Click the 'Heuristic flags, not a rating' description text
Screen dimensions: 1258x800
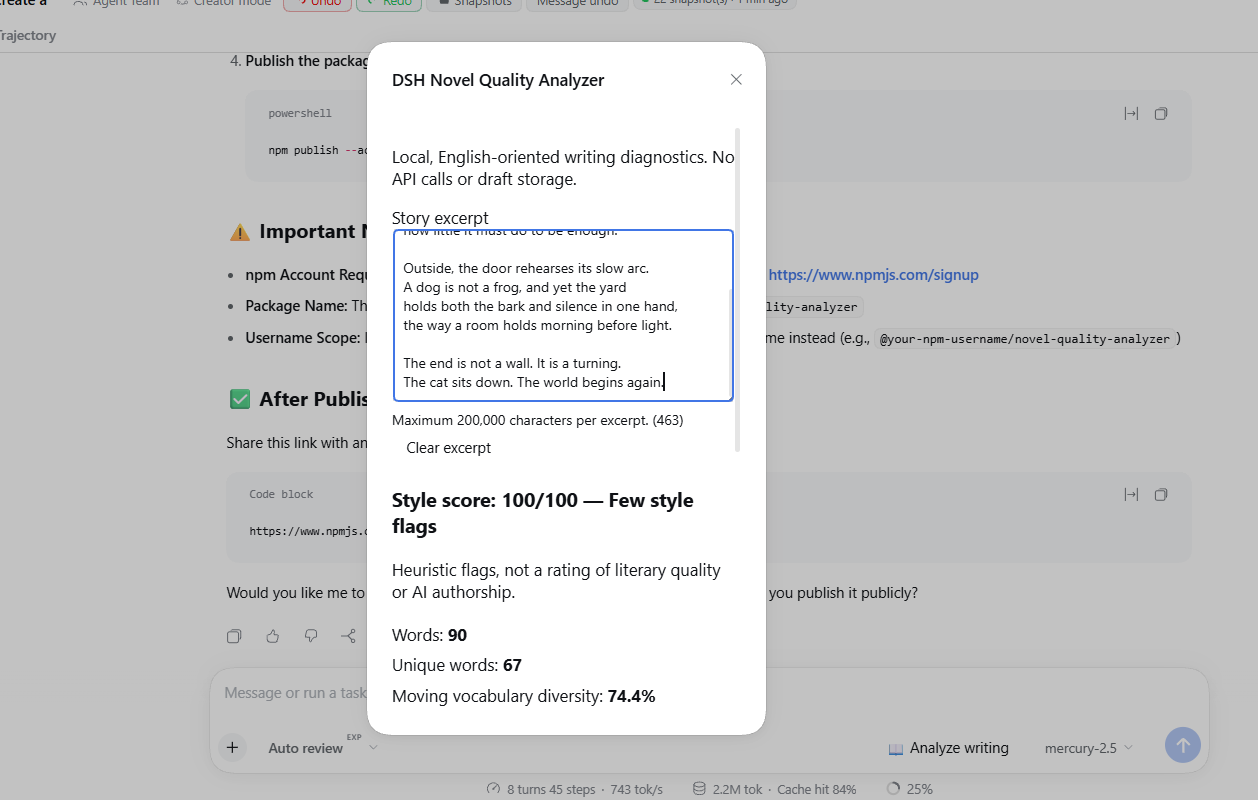tap(556, 581)
